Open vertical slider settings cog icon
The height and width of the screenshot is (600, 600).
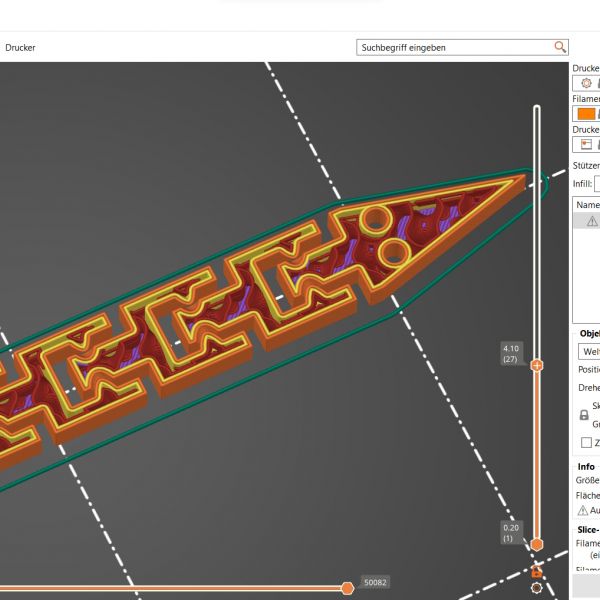tap(536, 587)
